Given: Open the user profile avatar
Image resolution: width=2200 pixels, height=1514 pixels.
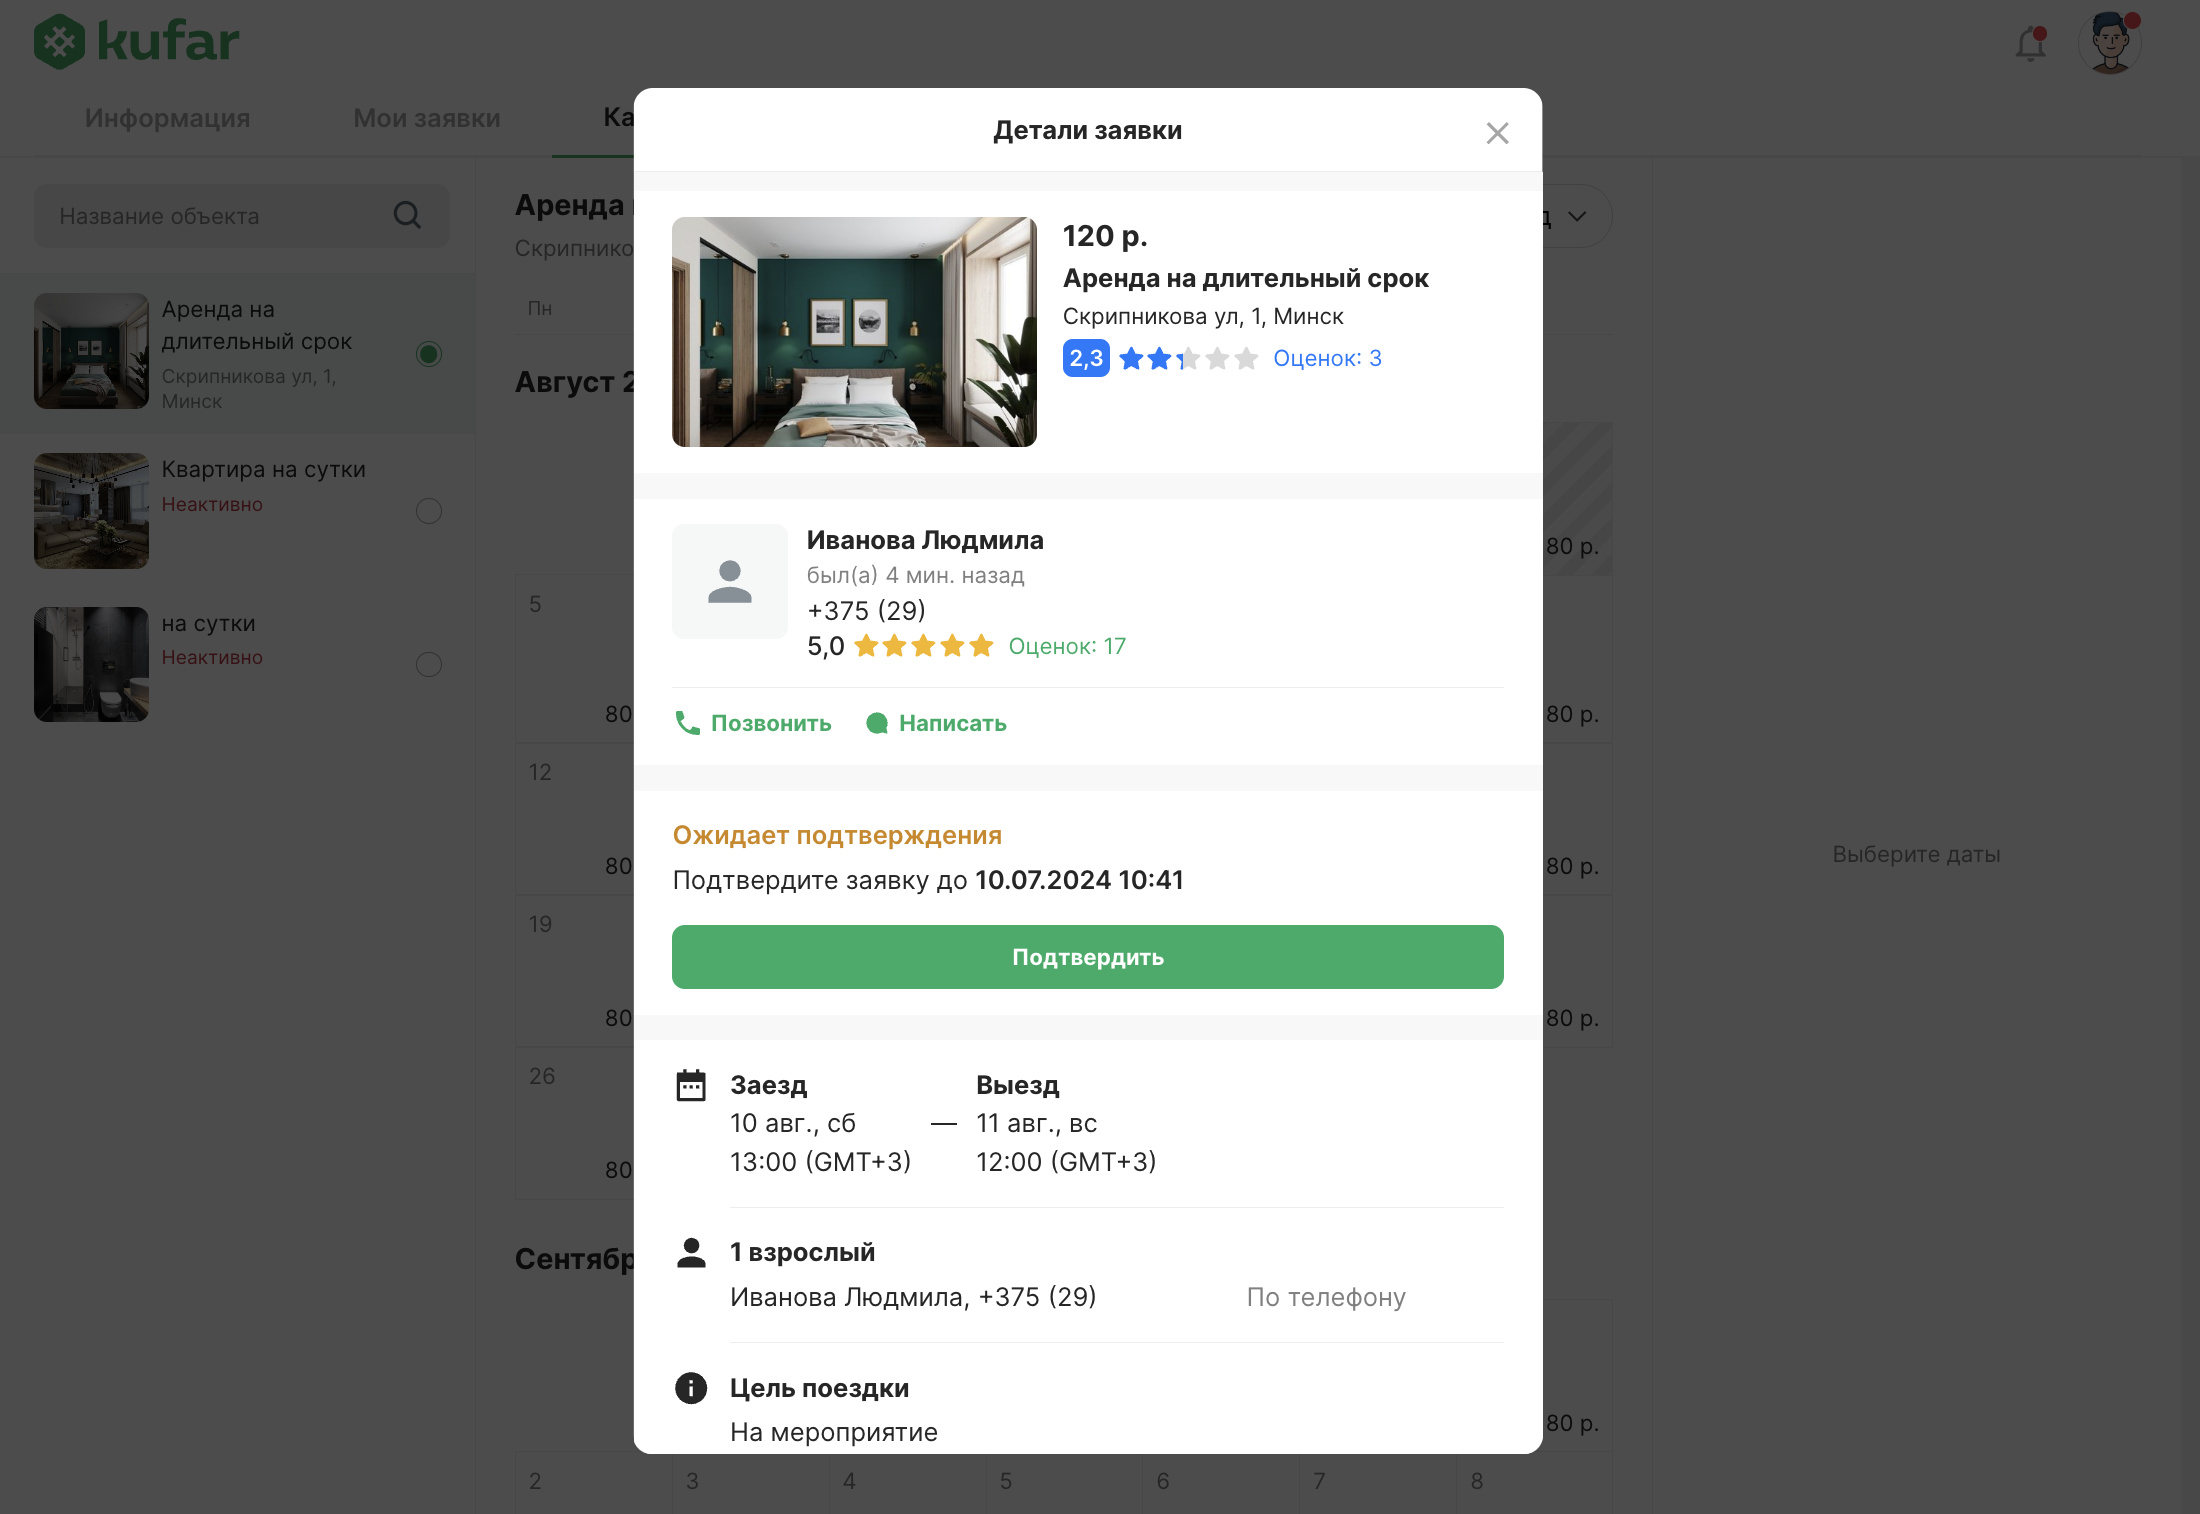Looking at the screenshot, I should click(2110, 43).
